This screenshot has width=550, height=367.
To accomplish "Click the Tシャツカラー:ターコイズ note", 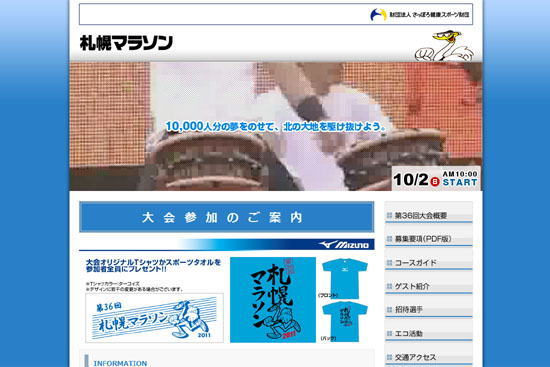I will click(113, 283).
